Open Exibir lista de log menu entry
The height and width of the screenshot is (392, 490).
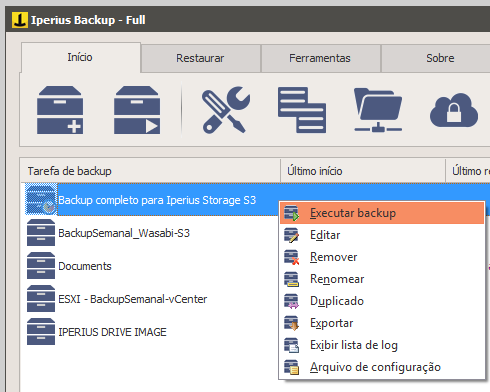[382, 345]
